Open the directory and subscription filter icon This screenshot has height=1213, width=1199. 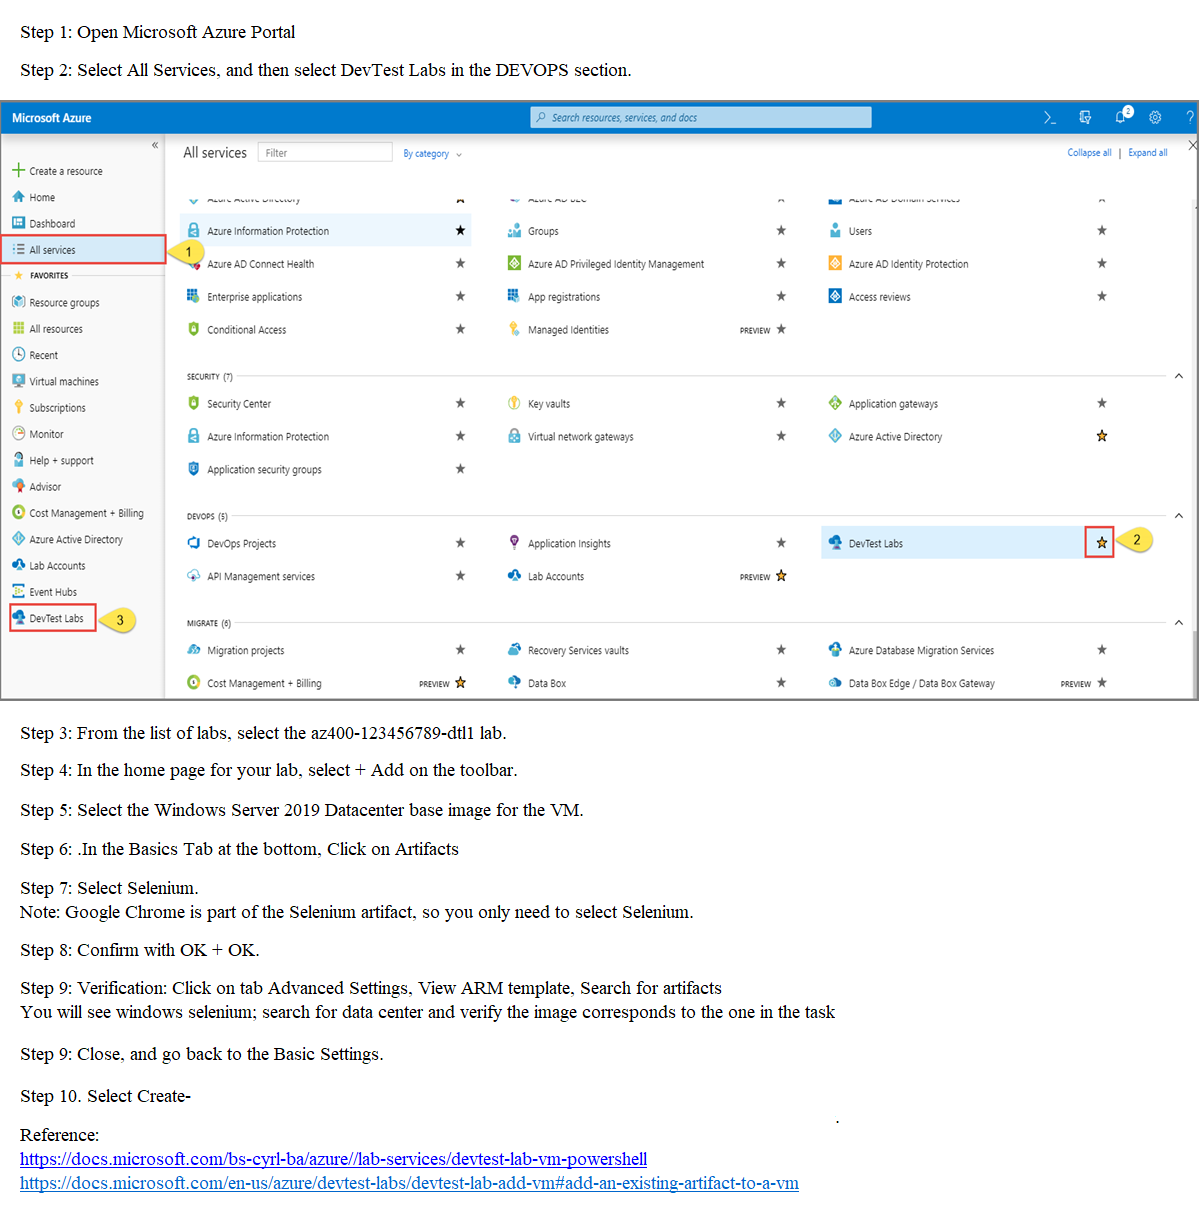pyautogui.click(x=1085, y=118)
